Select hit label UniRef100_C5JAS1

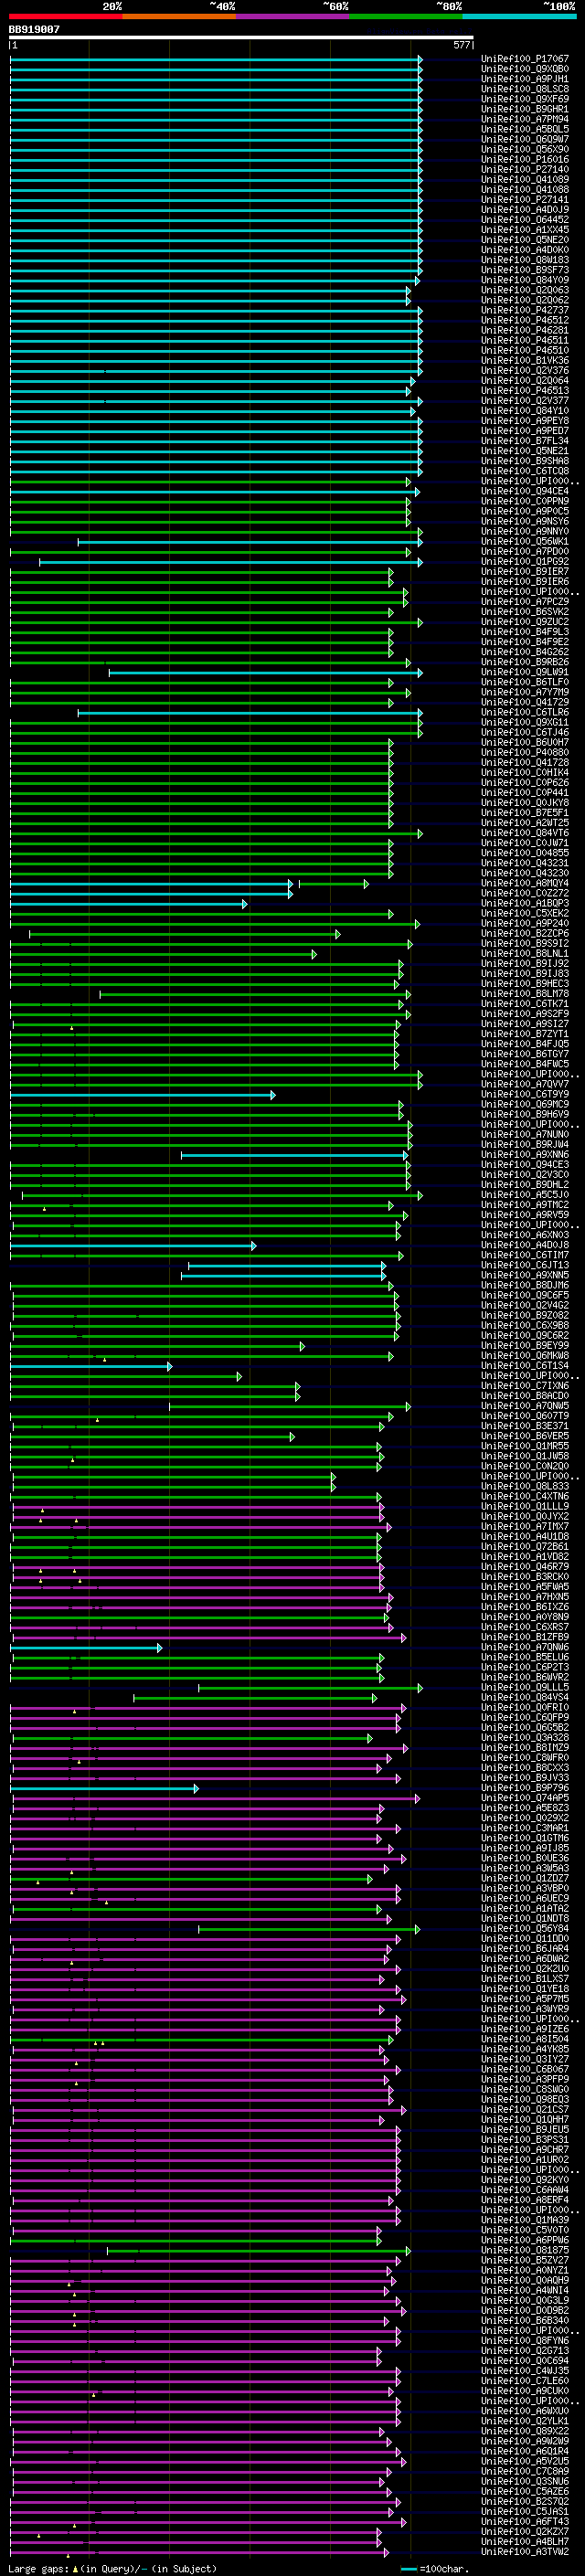tap(525, 2511)
